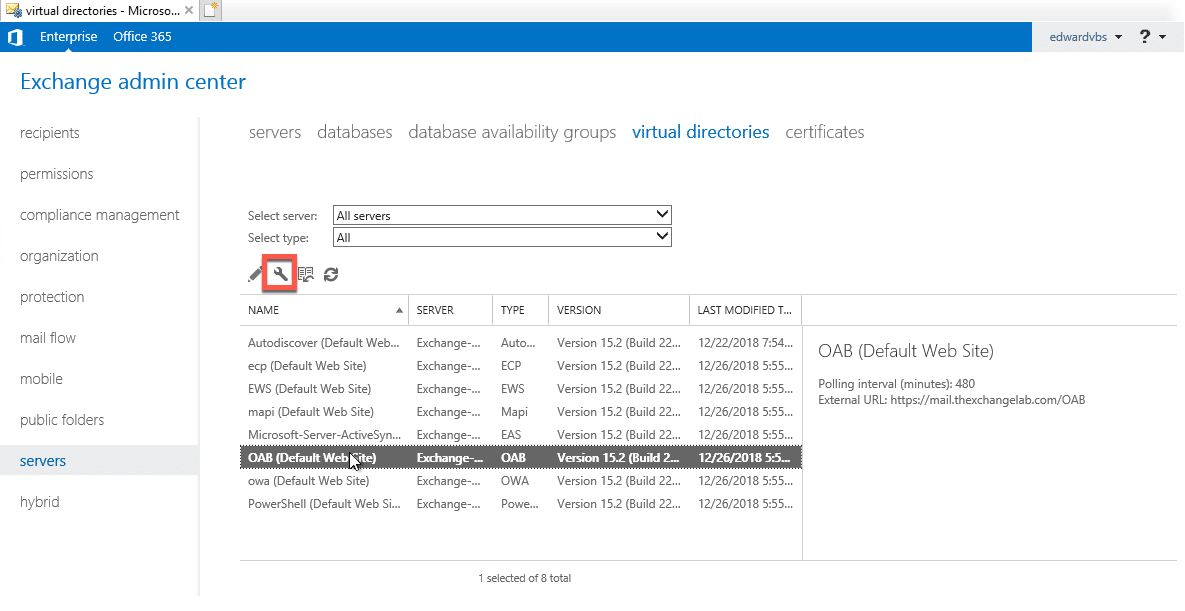1185x611 pixels.
Task: Switch to the certificates tab
Action: coord(824,131)
